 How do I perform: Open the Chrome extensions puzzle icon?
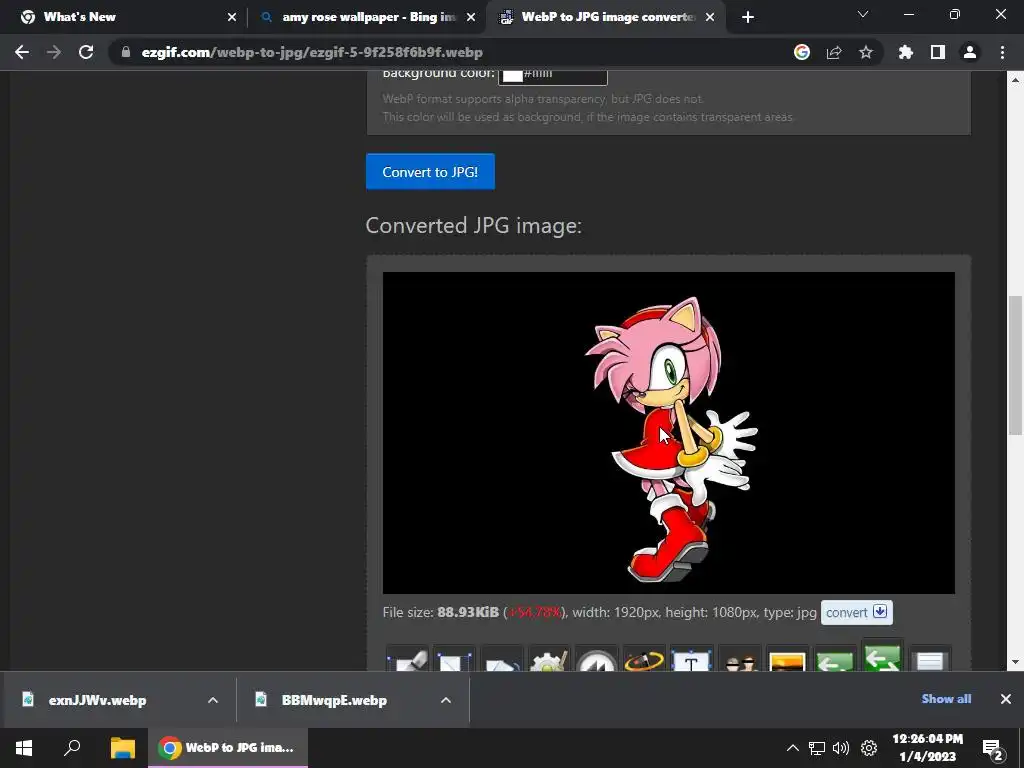coord(906,52)
